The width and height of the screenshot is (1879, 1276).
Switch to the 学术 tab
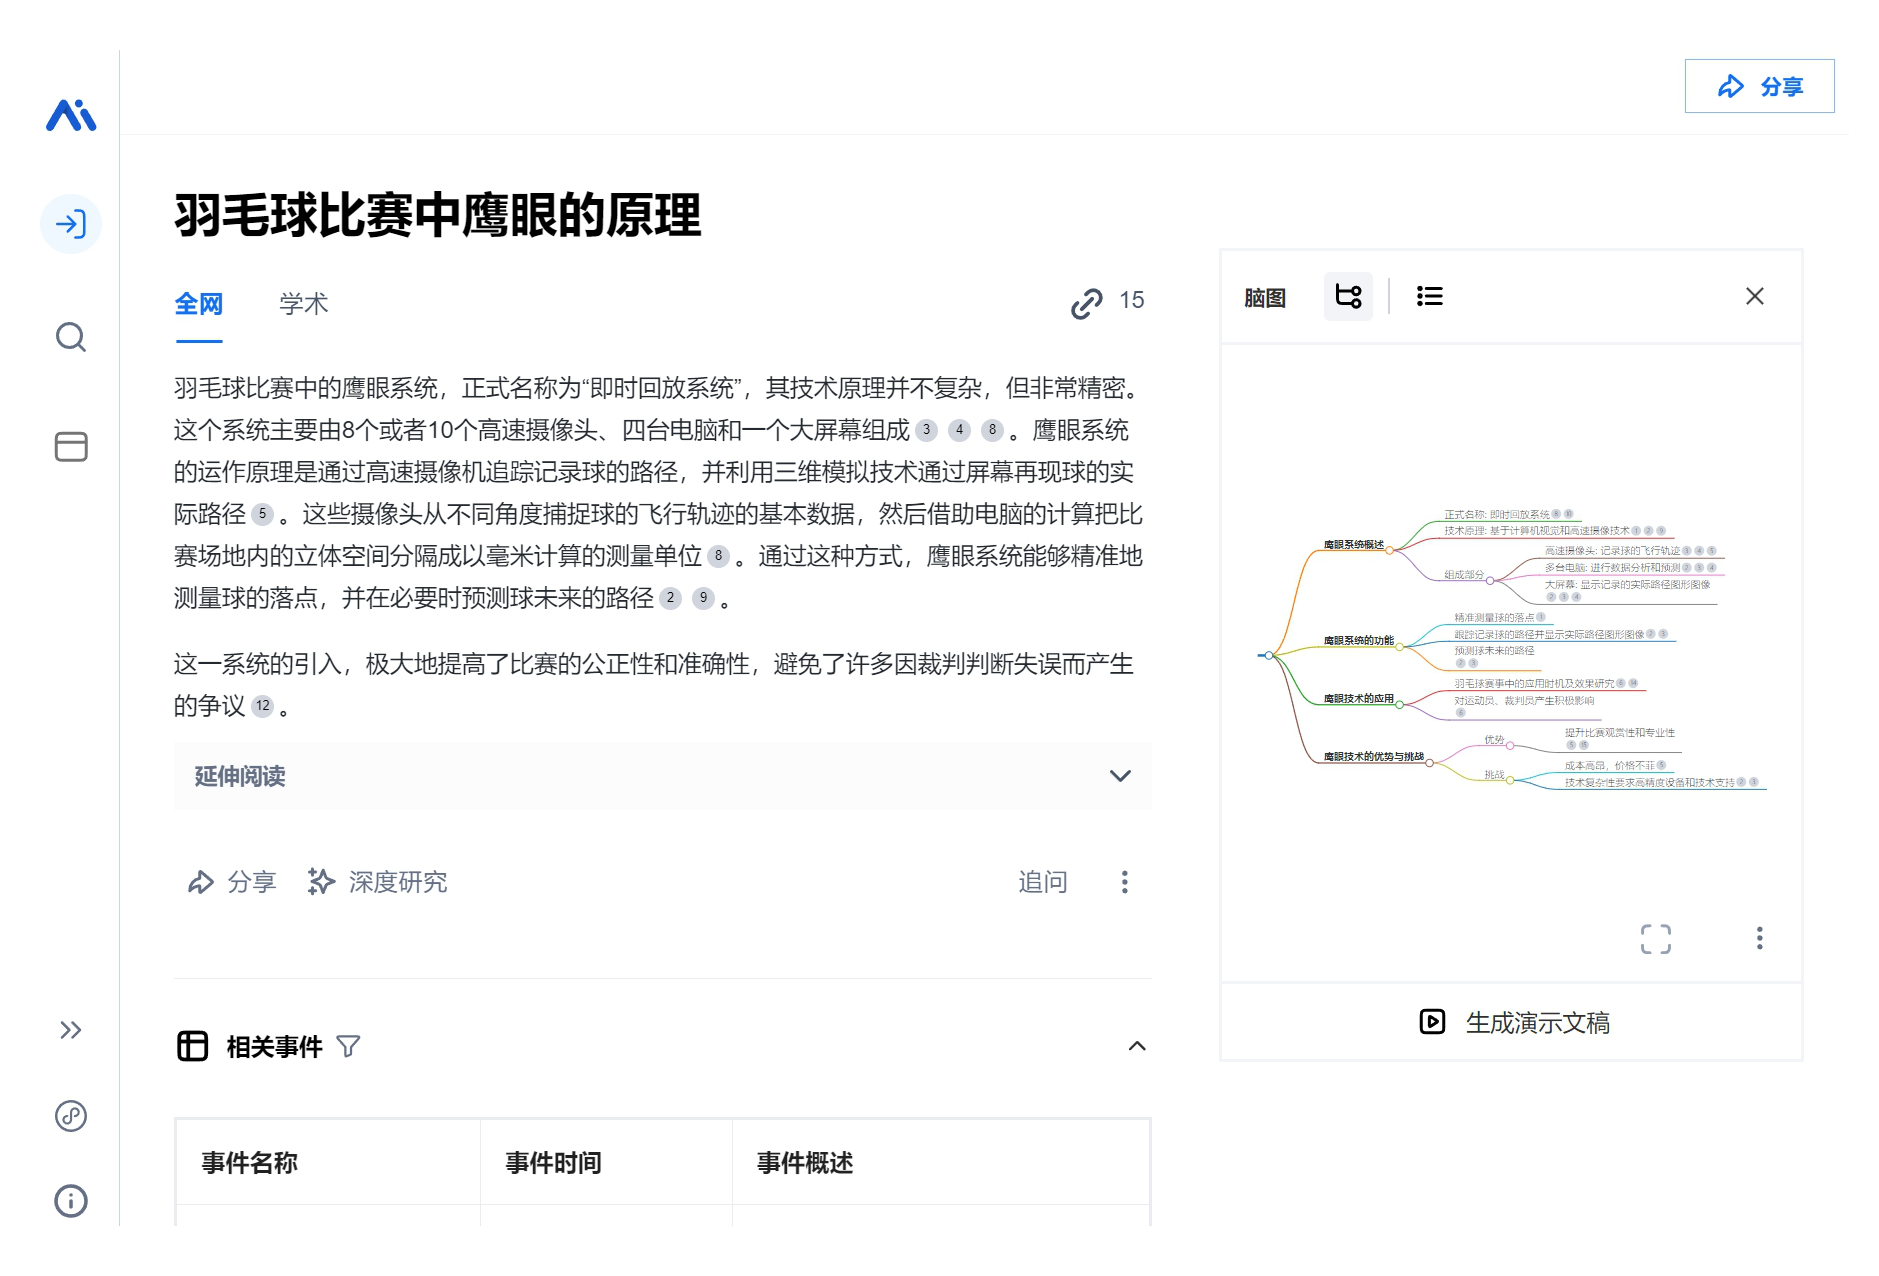point(304,304)
